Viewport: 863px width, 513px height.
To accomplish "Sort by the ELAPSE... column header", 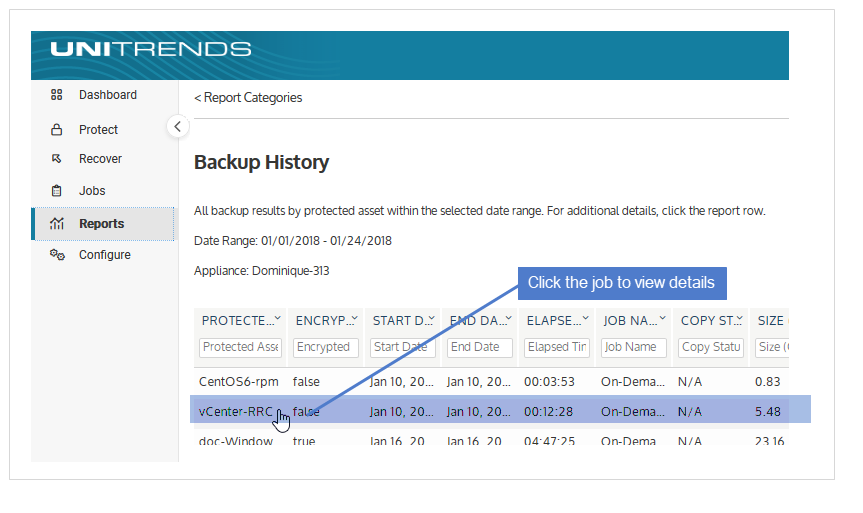I will (552, 321).
